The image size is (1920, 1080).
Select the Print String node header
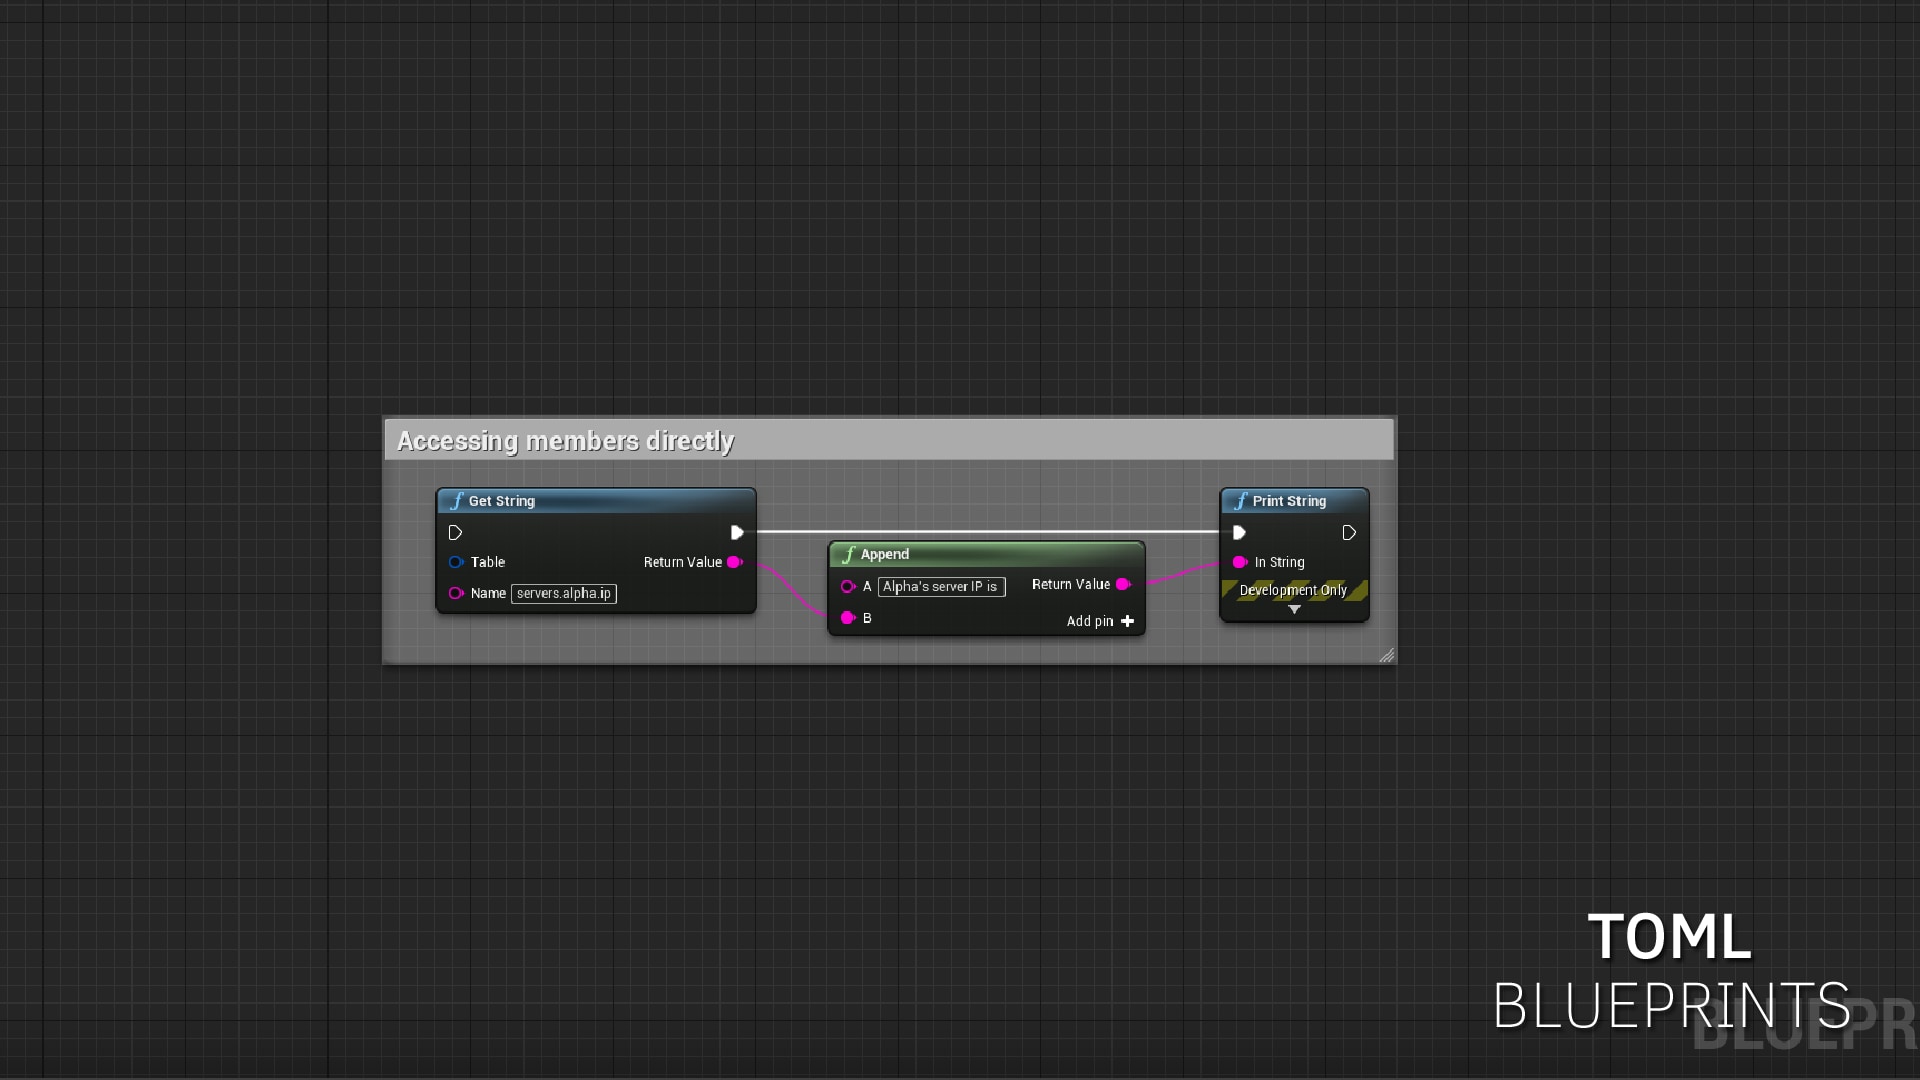(x=1290, y=500)
